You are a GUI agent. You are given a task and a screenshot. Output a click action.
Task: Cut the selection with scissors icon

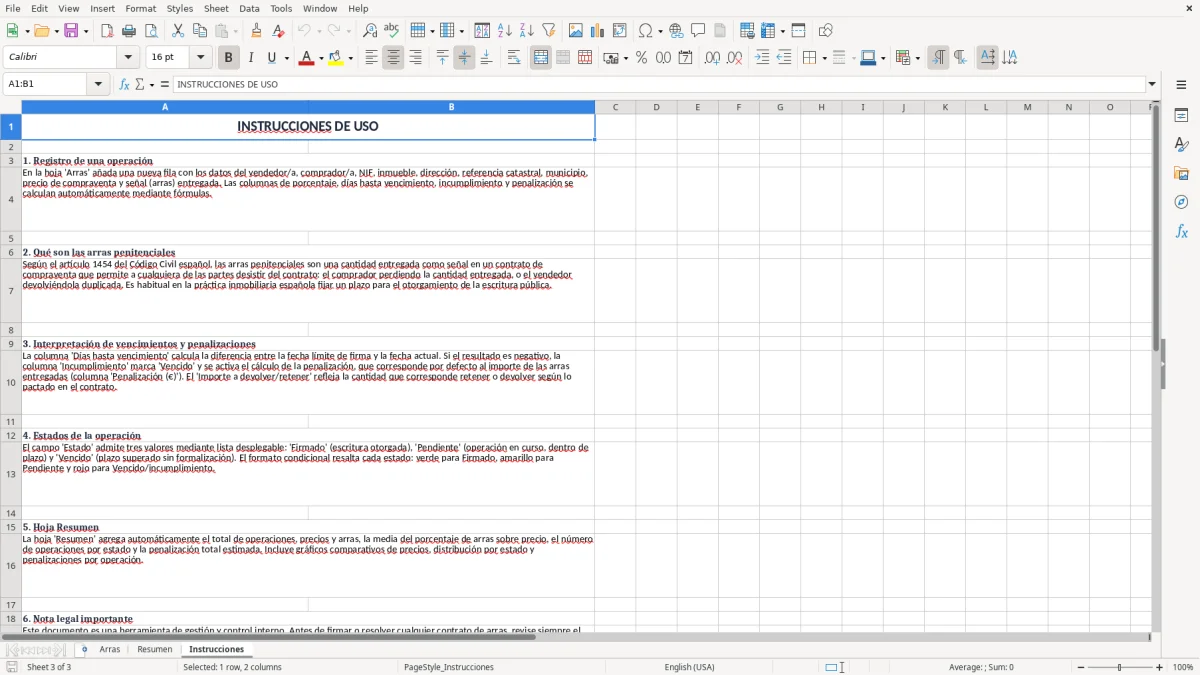178,31
